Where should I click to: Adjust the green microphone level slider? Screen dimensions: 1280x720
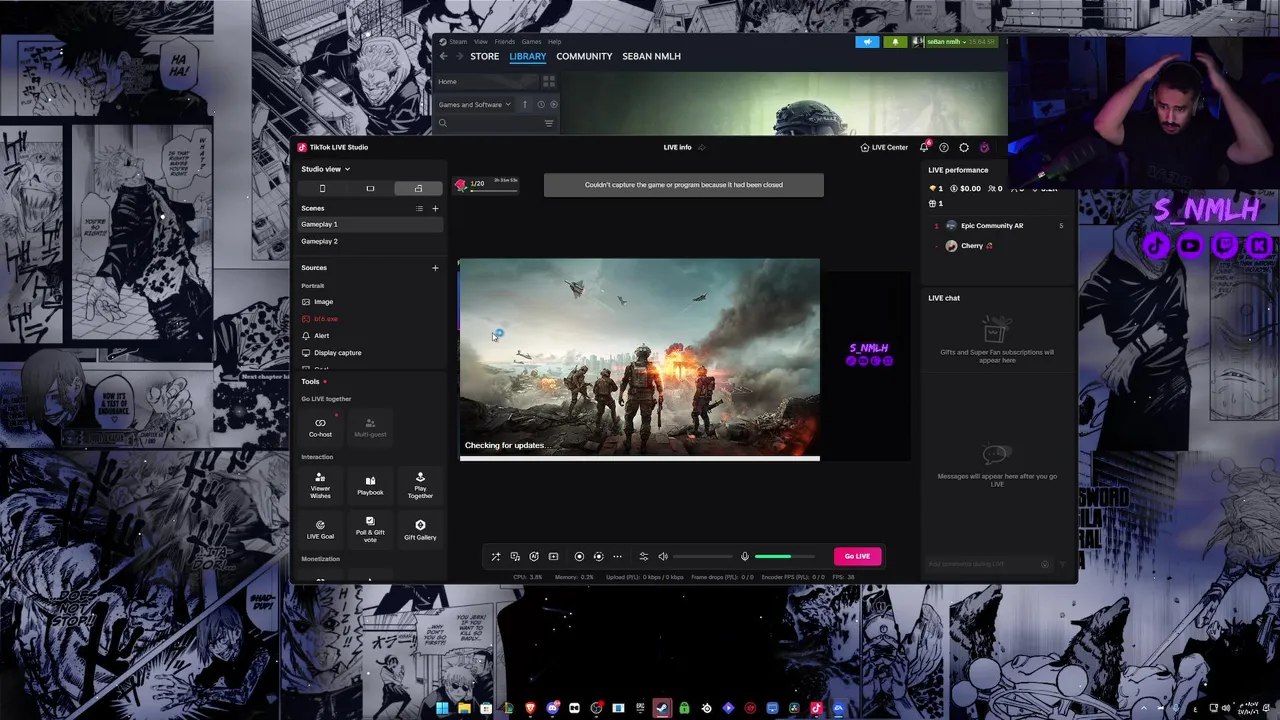(x=785, y=556)
